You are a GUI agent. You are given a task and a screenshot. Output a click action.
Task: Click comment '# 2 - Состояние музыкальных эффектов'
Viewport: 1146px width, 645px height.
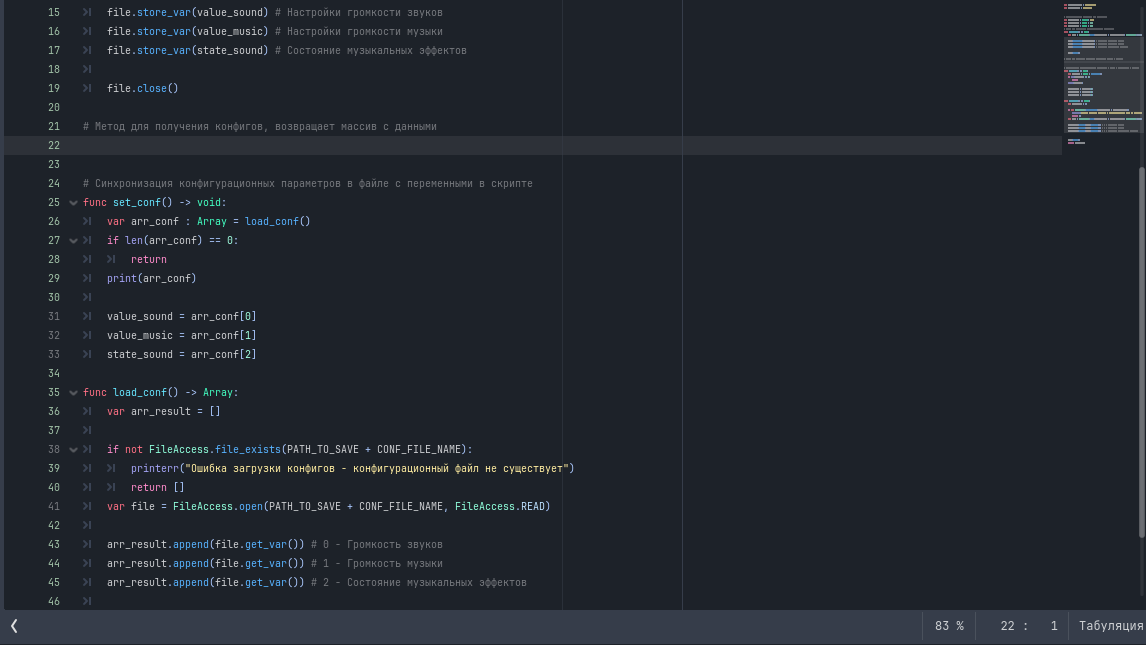pos(419,582)
